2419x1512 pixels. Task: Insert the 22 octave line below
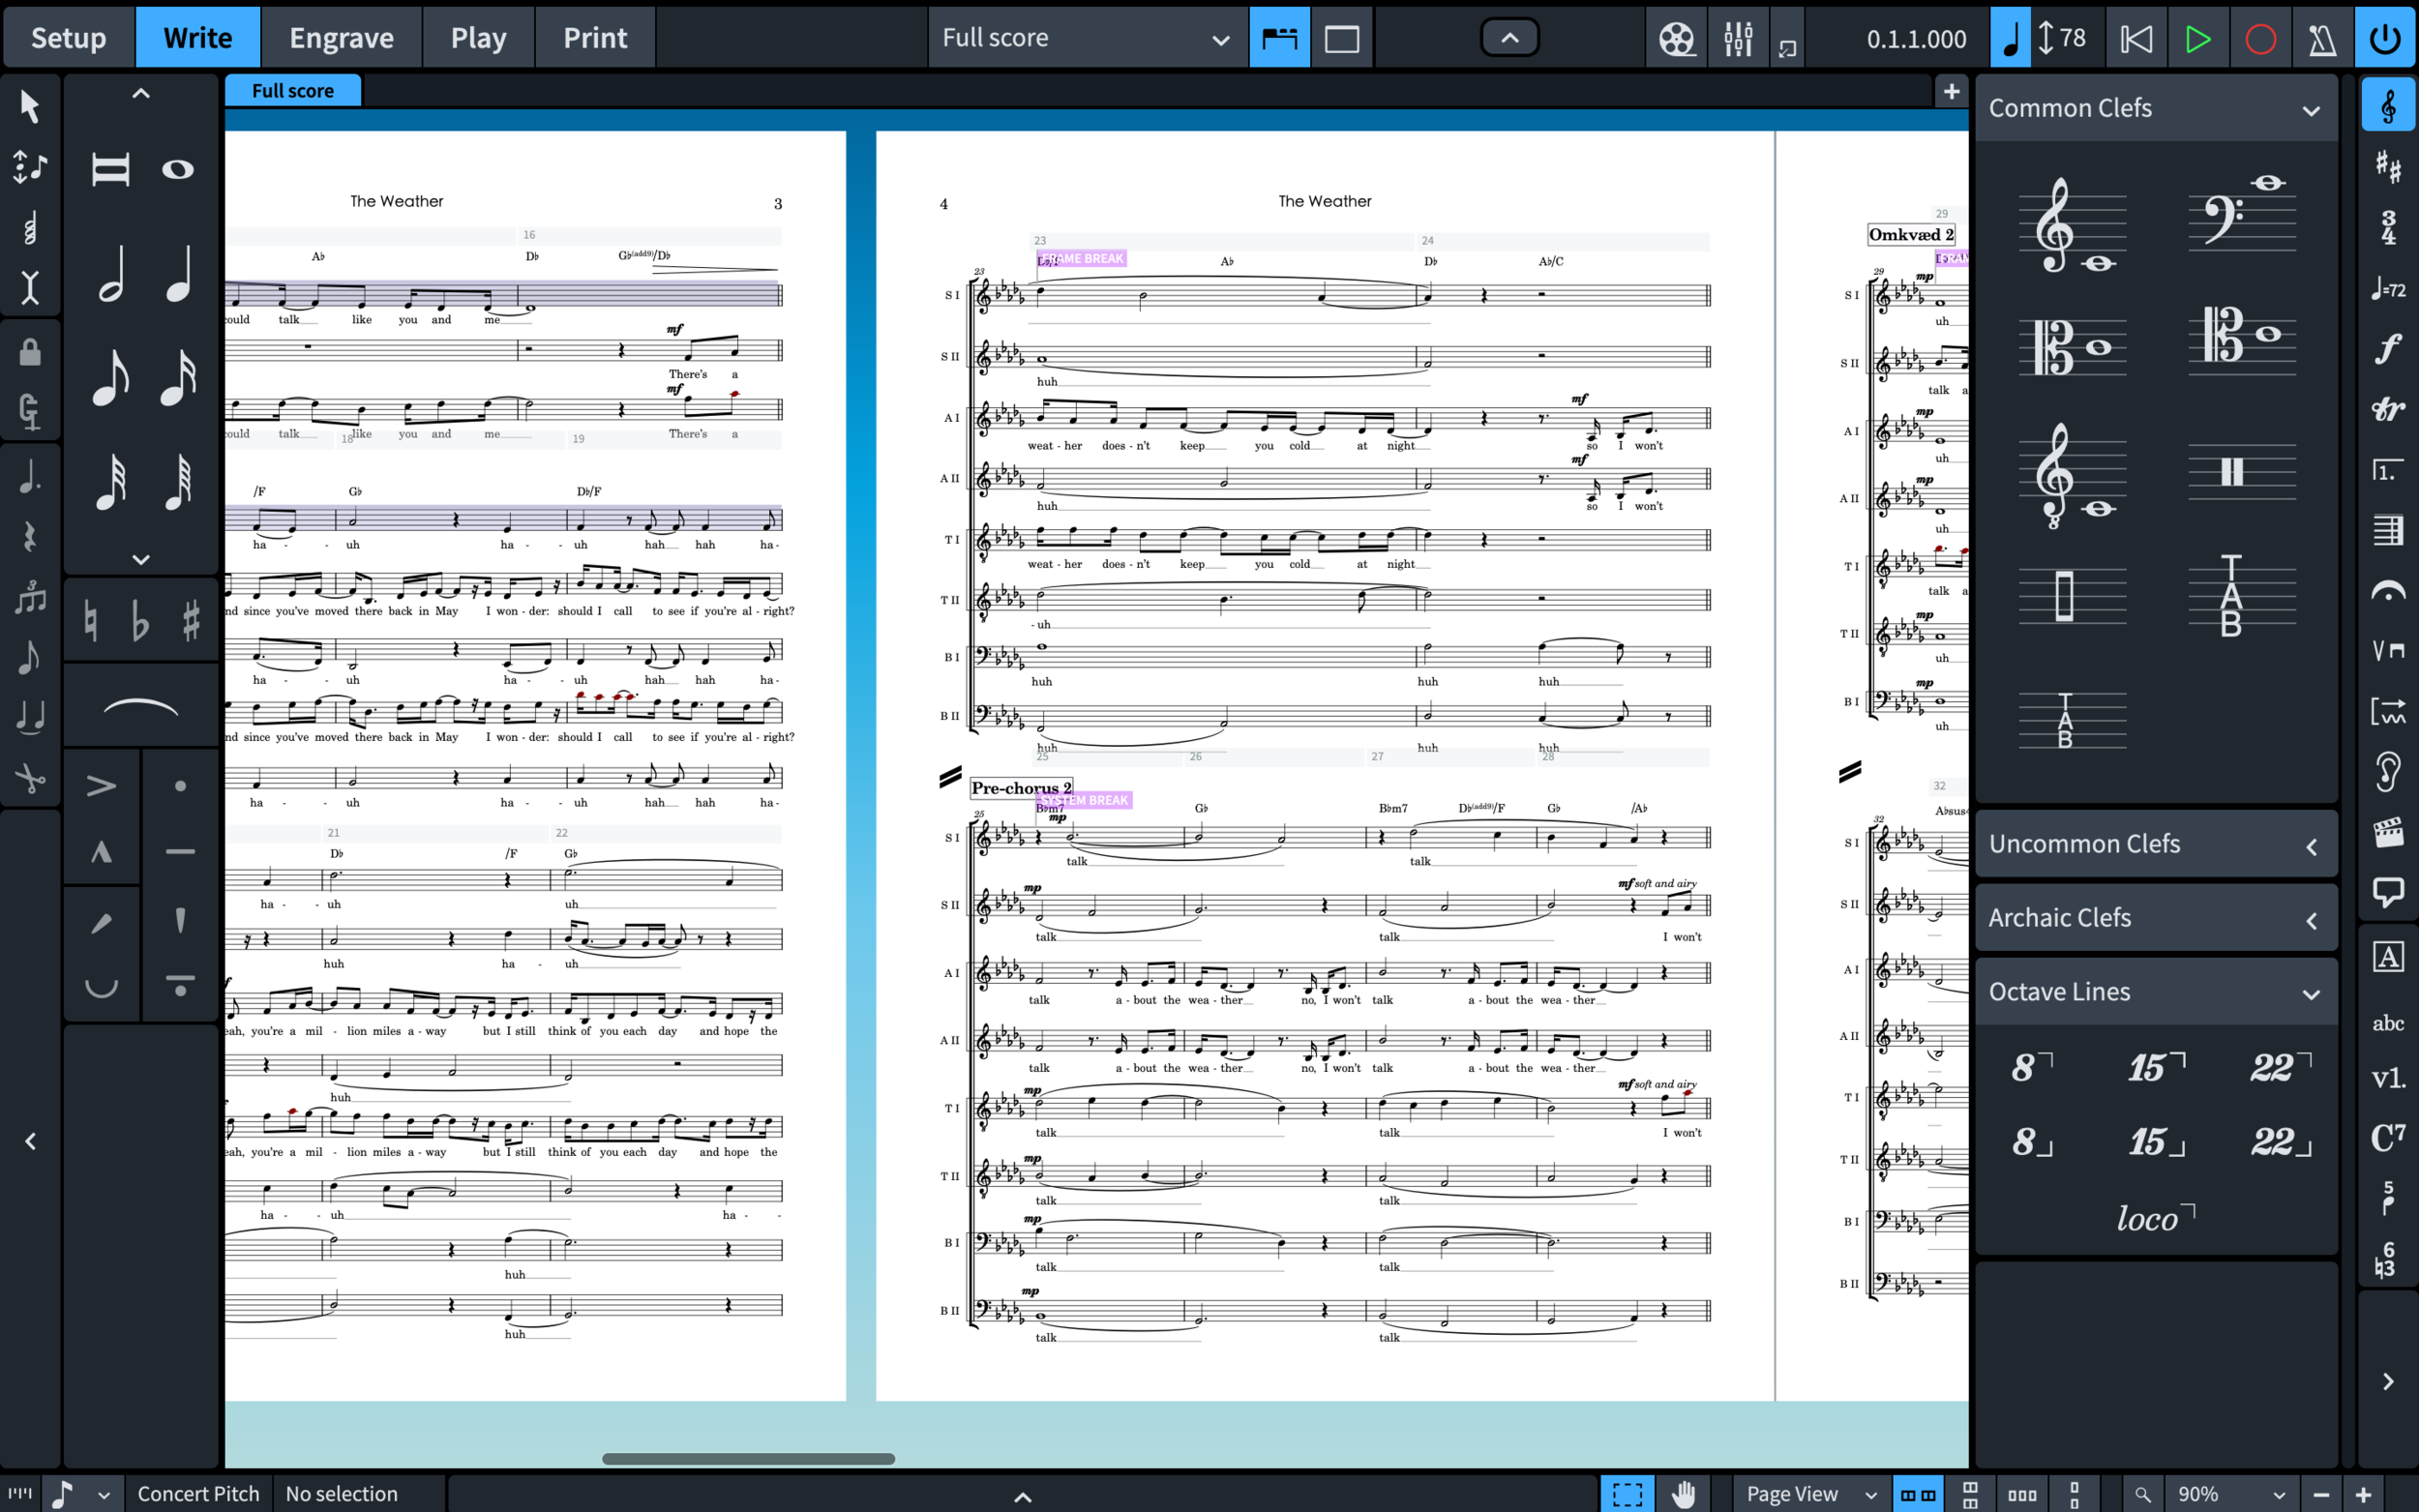click(2281, 1141)
